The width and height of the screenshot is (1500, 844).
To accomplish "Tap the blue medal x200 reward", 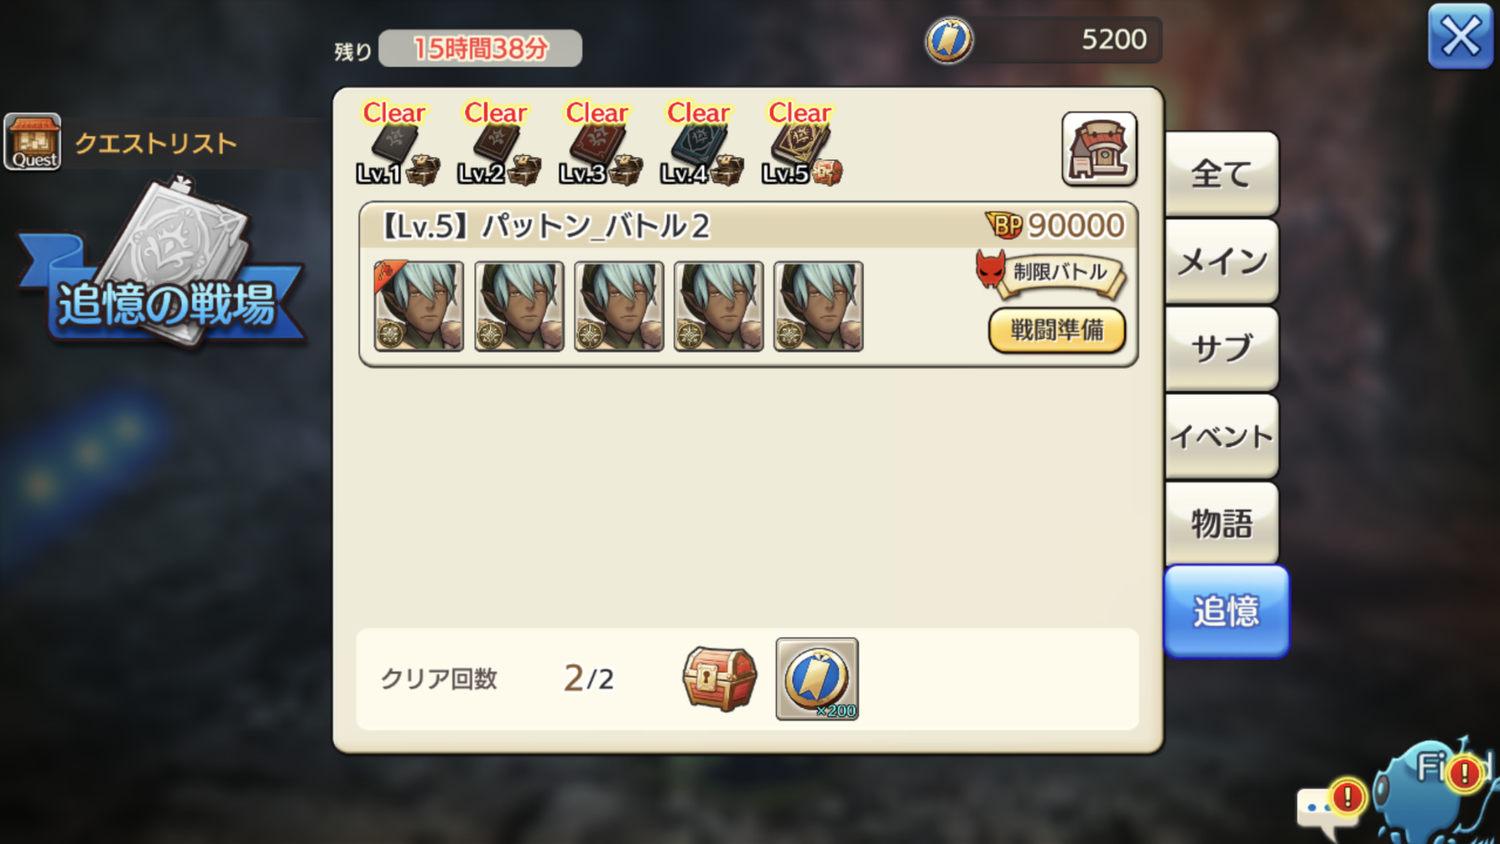I will [817, 679].
